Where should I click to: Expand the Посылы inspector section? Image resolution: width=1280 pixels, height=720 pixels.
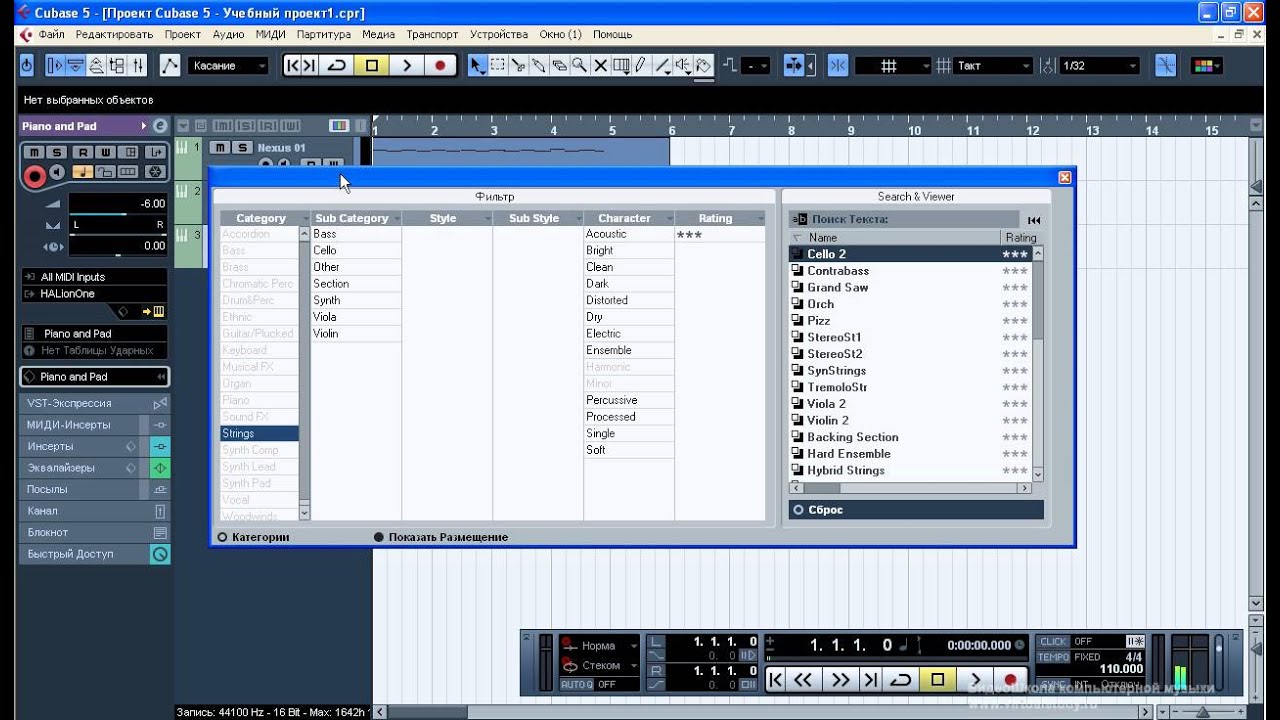94,490
